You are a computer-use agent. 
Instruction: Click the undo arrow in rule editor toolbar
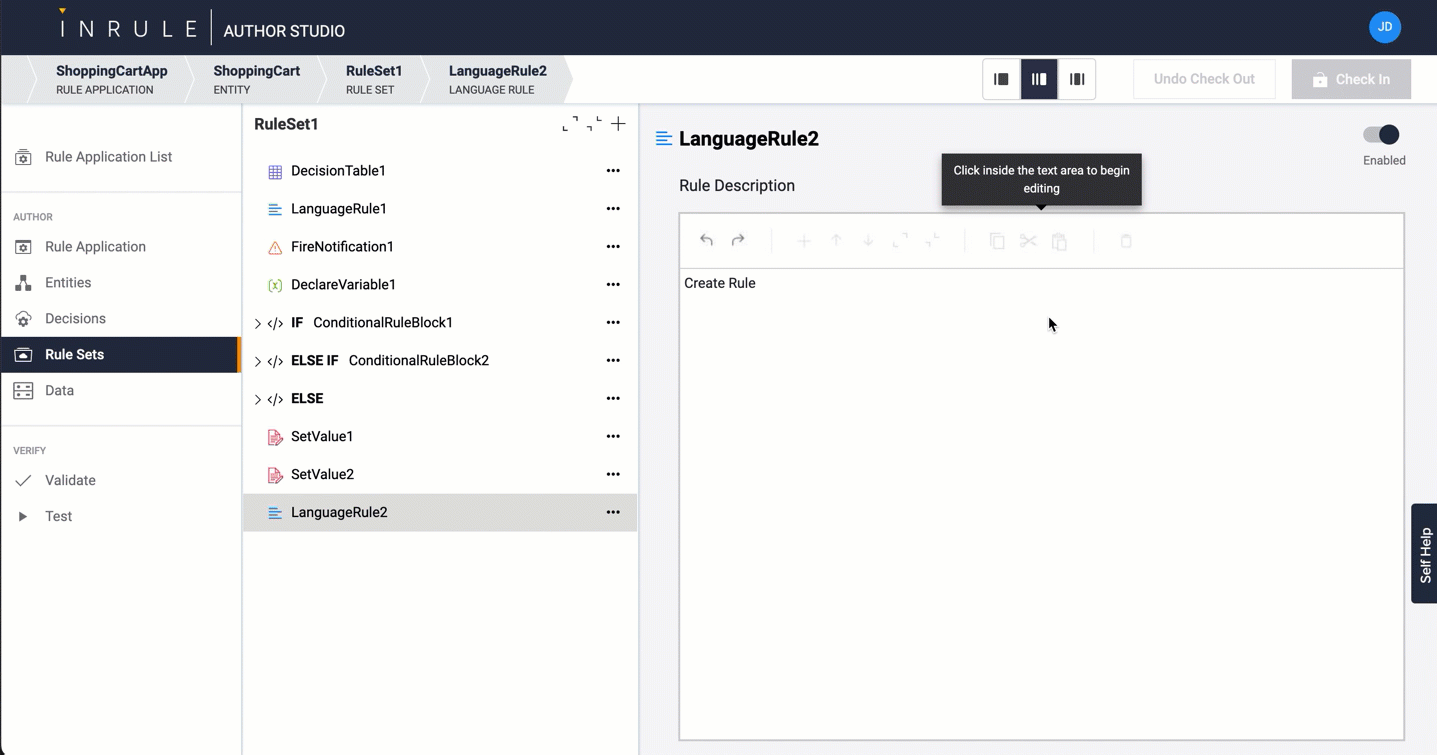[x=706, y=240]
